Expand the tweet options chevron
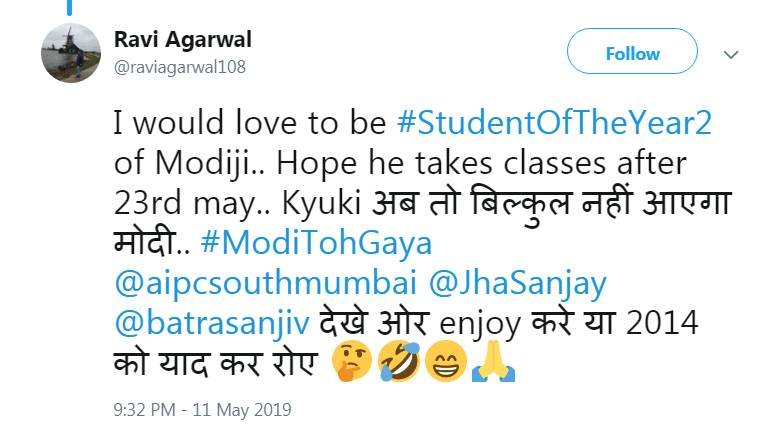The height and width of the screenshot is (437, 761). coord(731,53)
